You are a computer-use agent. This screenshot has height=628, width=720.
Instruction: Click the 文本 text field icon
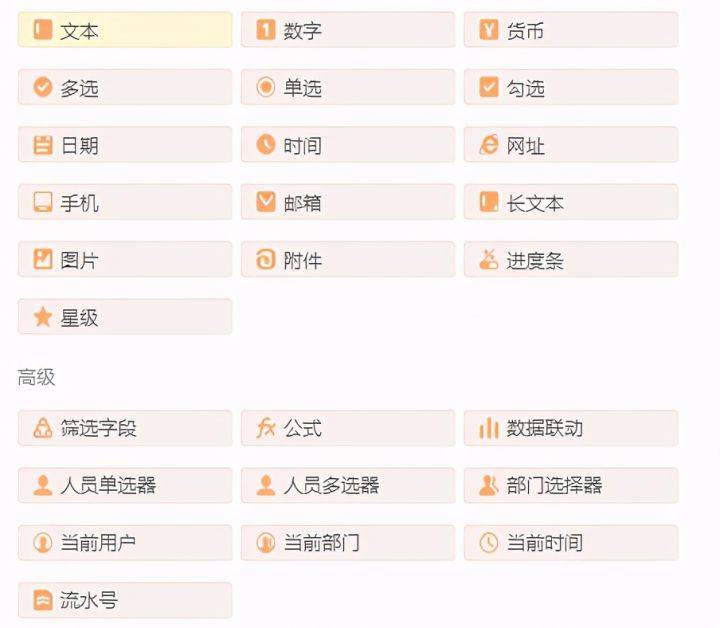point(42,30)
